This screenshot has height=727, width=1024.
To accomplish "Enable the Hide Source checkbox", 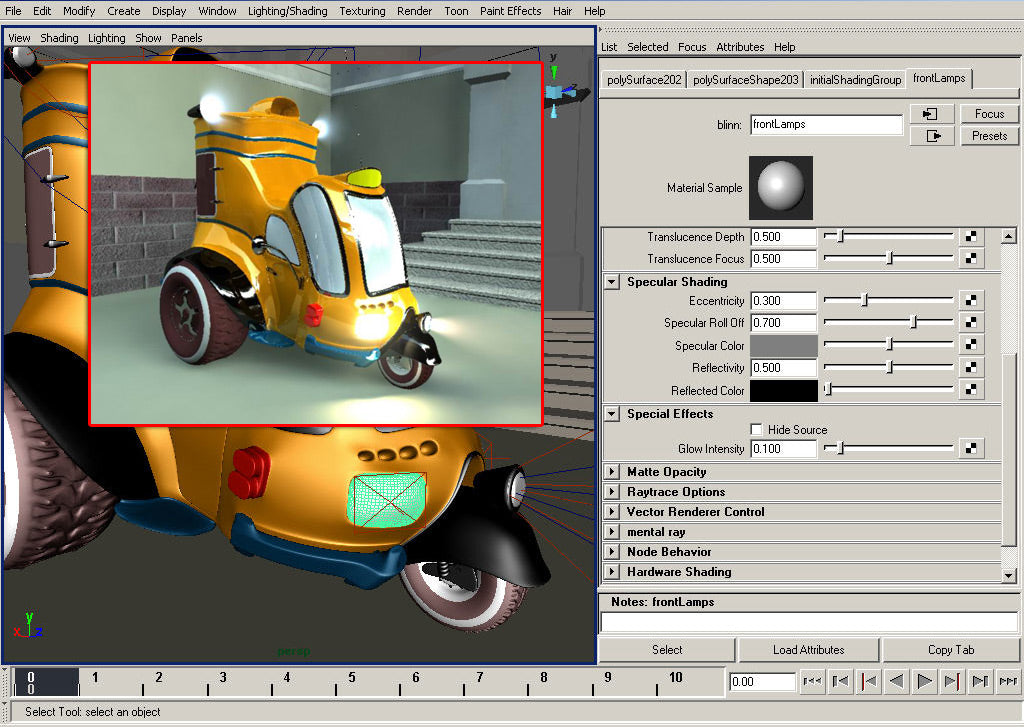I will tap(757, 430).
